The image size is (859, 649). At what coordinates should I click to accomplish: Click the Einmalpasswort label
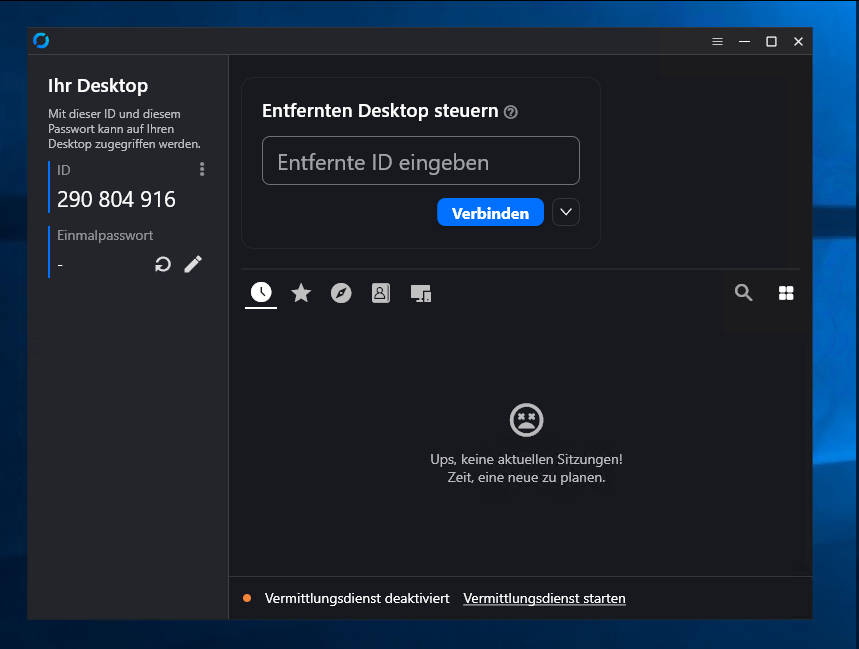(105, 236)
